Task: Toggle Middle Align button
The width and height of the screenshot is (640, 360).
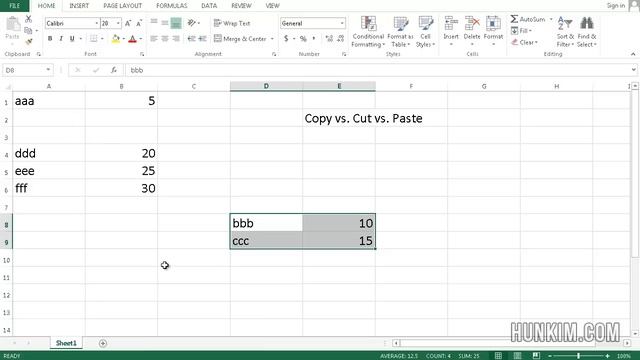Action: pos(164,23)
